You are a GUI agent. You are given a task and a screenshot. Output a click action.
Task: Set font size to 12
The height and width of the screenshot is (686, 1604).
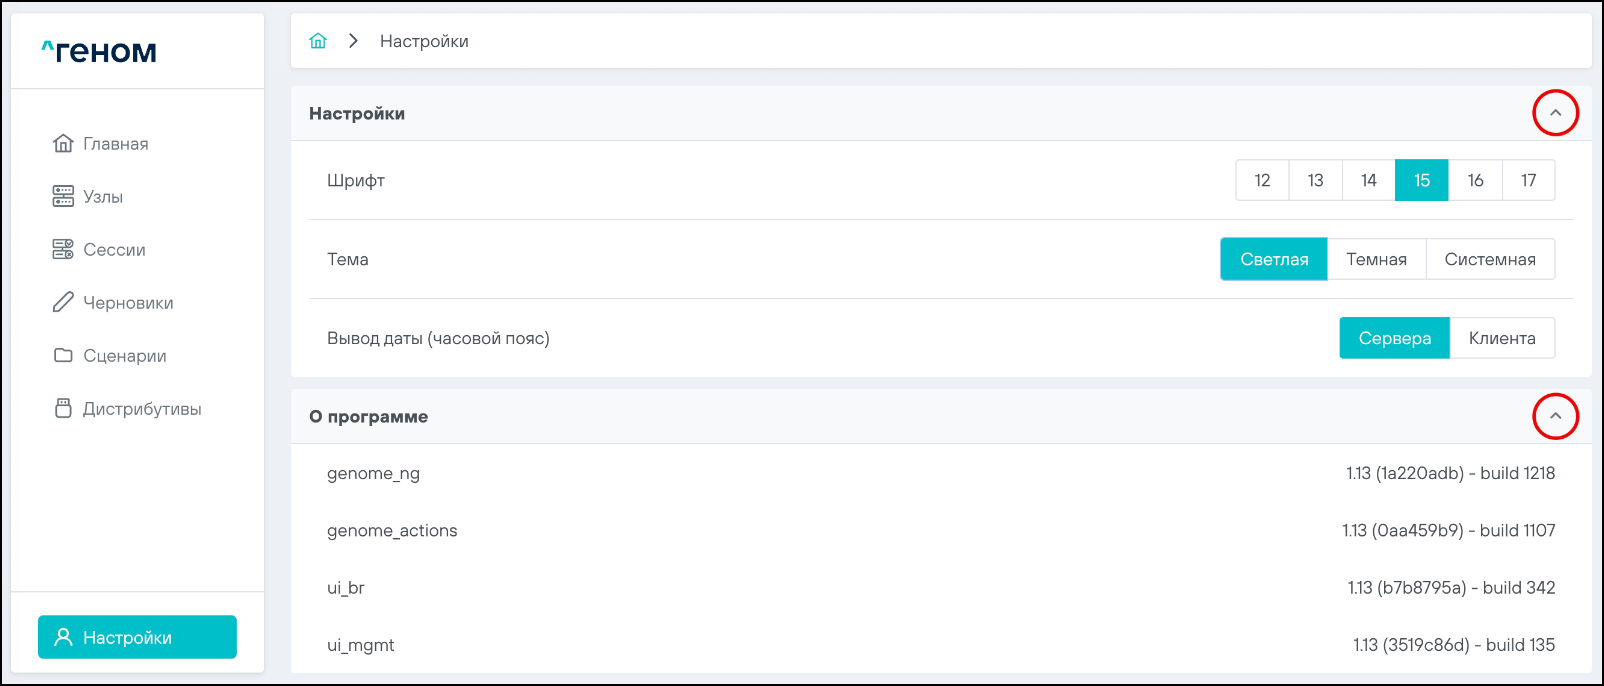point(1262,180)
